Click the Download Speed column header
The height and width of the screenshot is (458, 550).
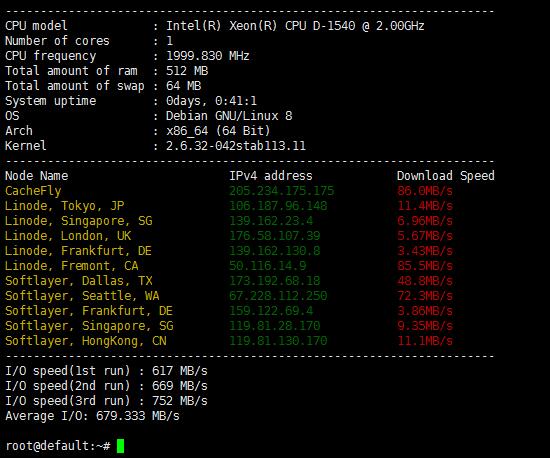point(445,176)
